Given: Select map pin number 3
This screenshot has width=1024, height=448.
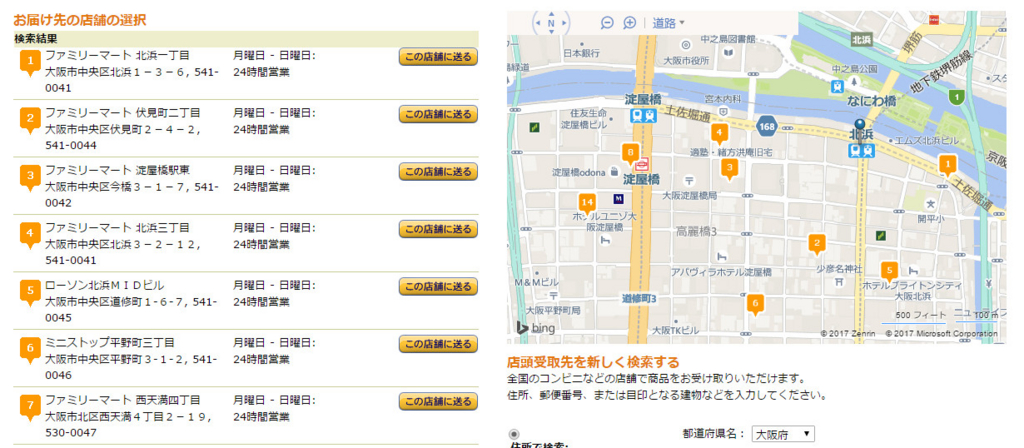Looking at the screenshot, I should [729, 170].
